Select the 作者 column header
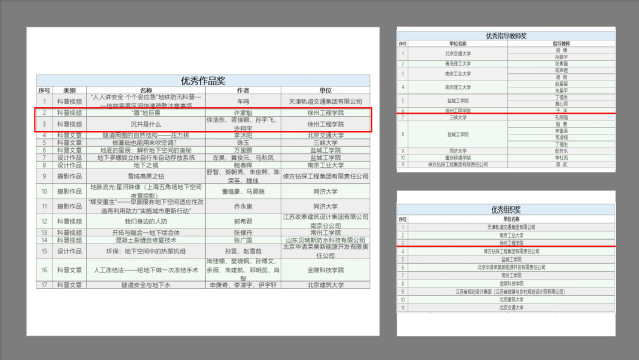Viewport: 639px width, 360px height. coord(243,90)
